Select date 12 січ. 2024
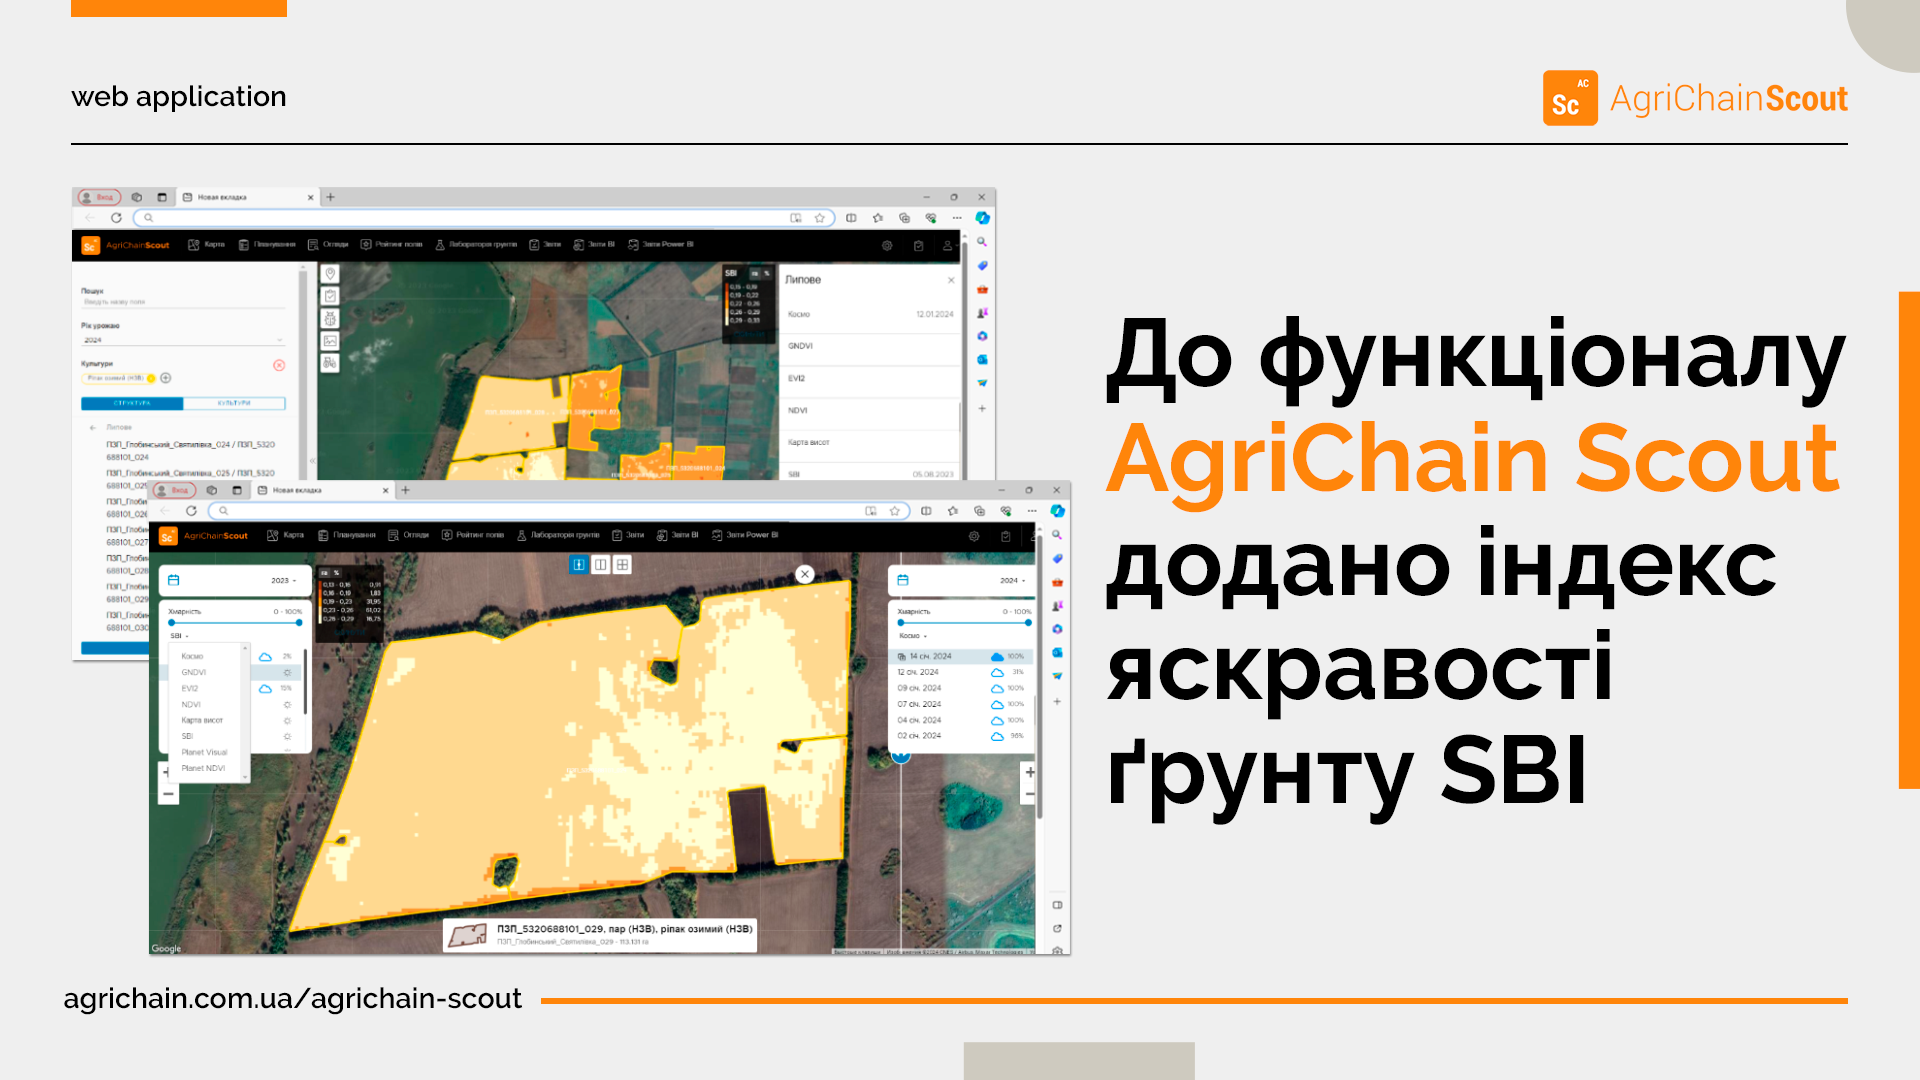This screenshot has width=1920, height=1080. coord(960,672)
